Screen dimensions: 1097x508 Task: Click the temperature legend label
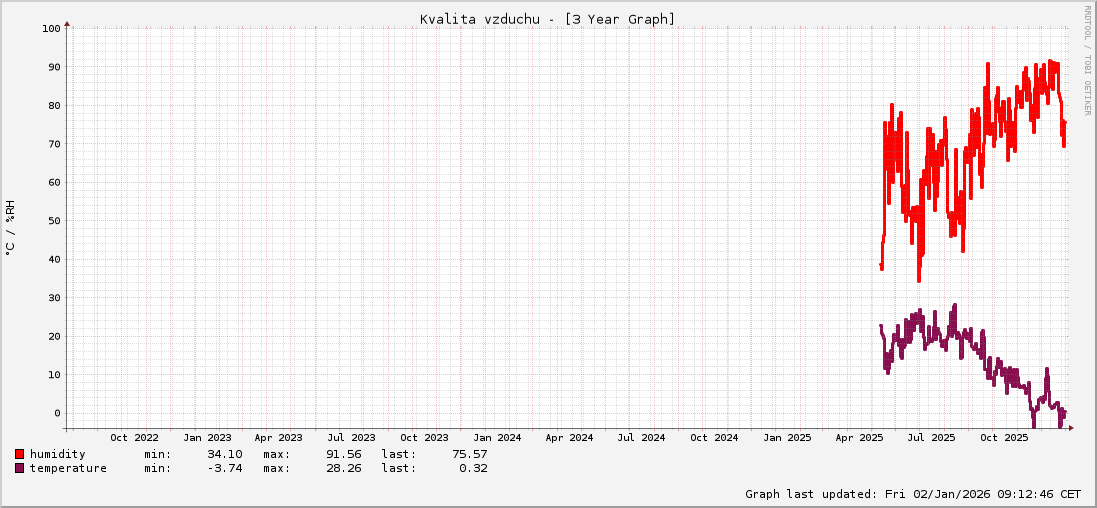[x=68, y=468]
